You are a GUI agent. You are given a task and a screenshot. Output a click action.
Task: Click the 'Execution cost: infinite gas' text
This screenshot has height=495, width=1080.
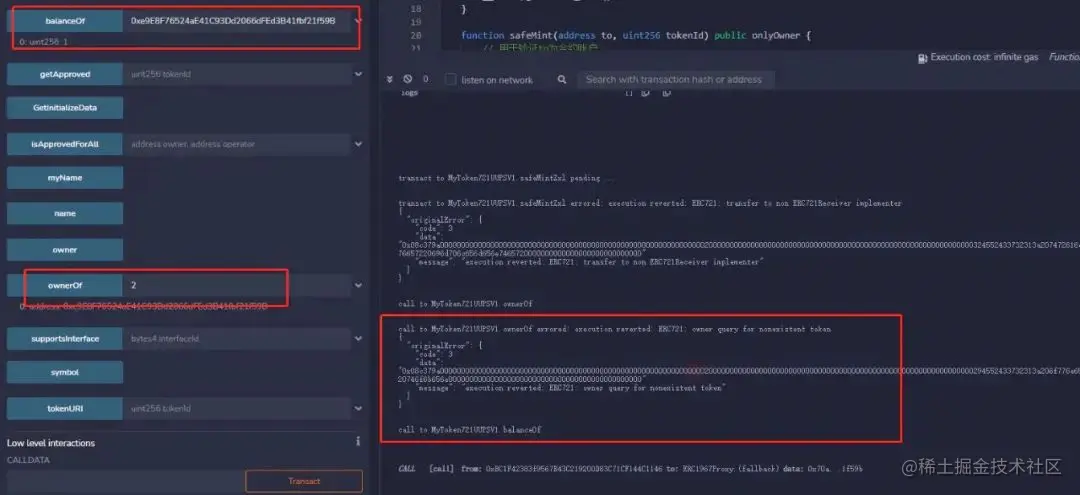[x=984, y=58]
